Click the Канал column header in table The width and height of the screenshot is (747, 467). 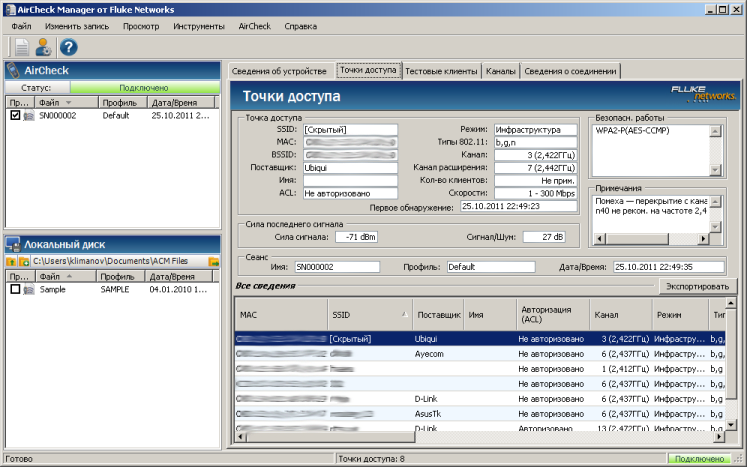[x=621, y=315]
